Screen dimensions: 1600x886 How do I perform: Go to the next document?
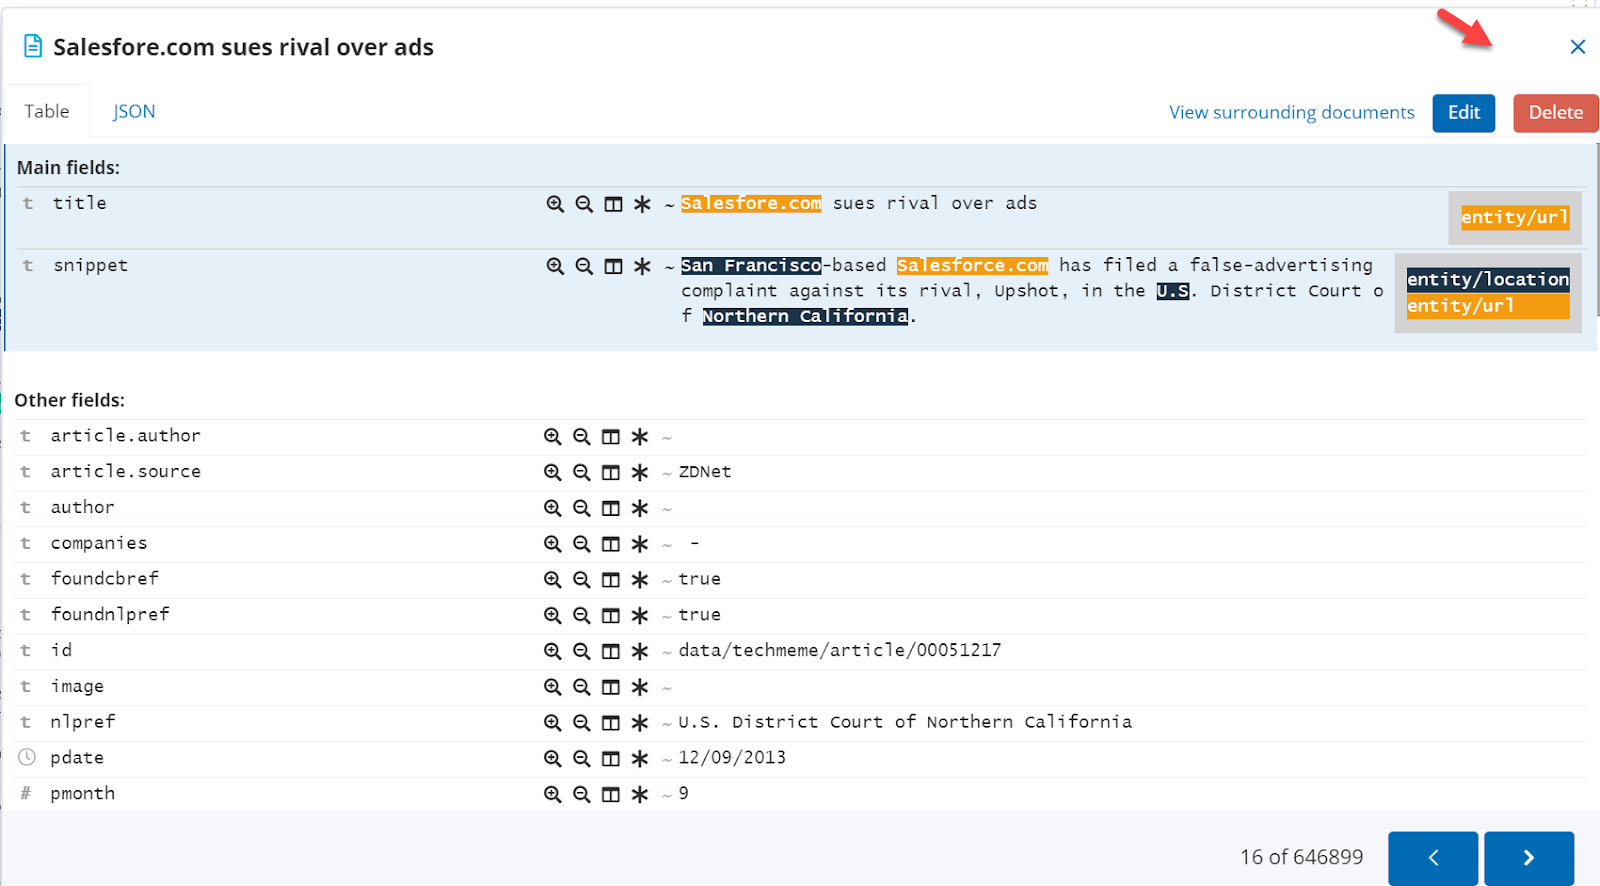pos(1529,858)
